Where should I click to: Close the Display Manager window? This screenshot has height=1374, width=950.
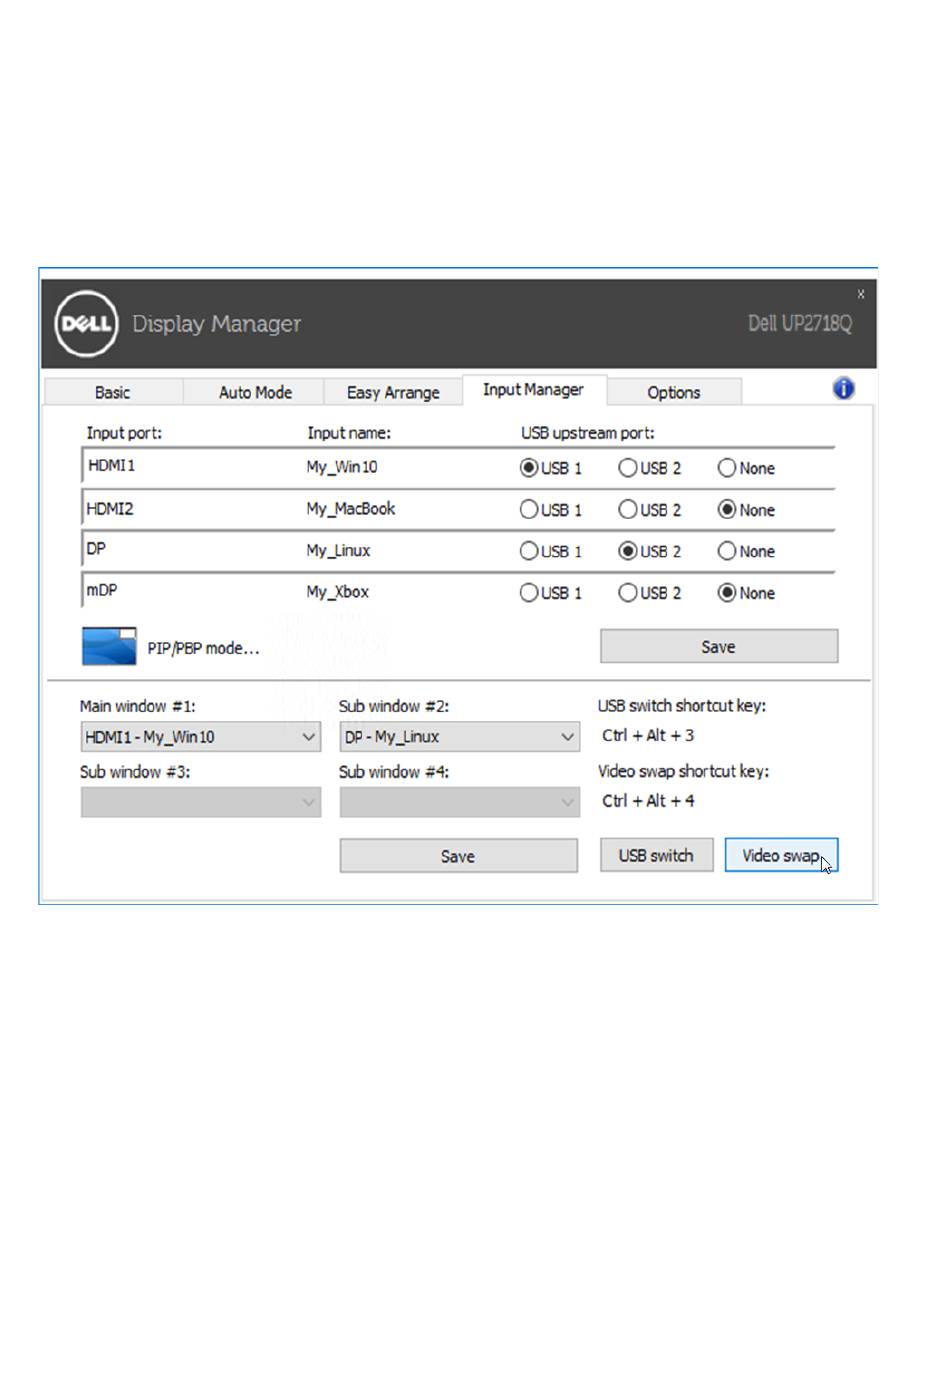point(860,294)
